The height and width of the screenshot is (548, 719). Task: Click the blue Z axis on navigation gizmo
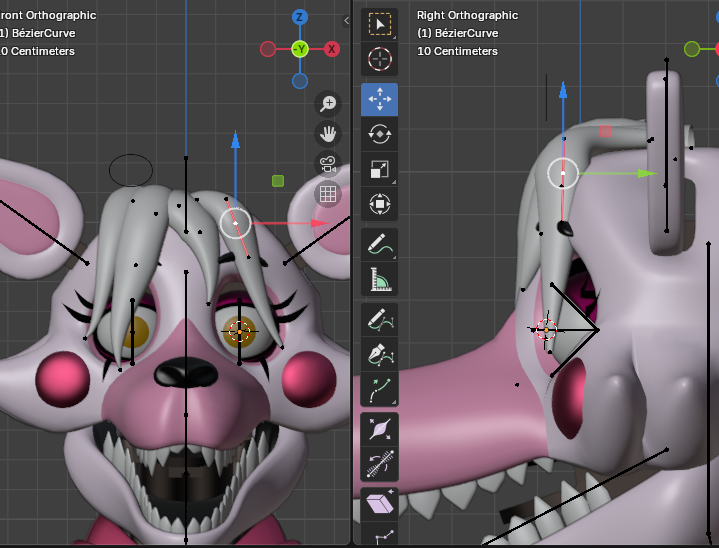(300, 17)
